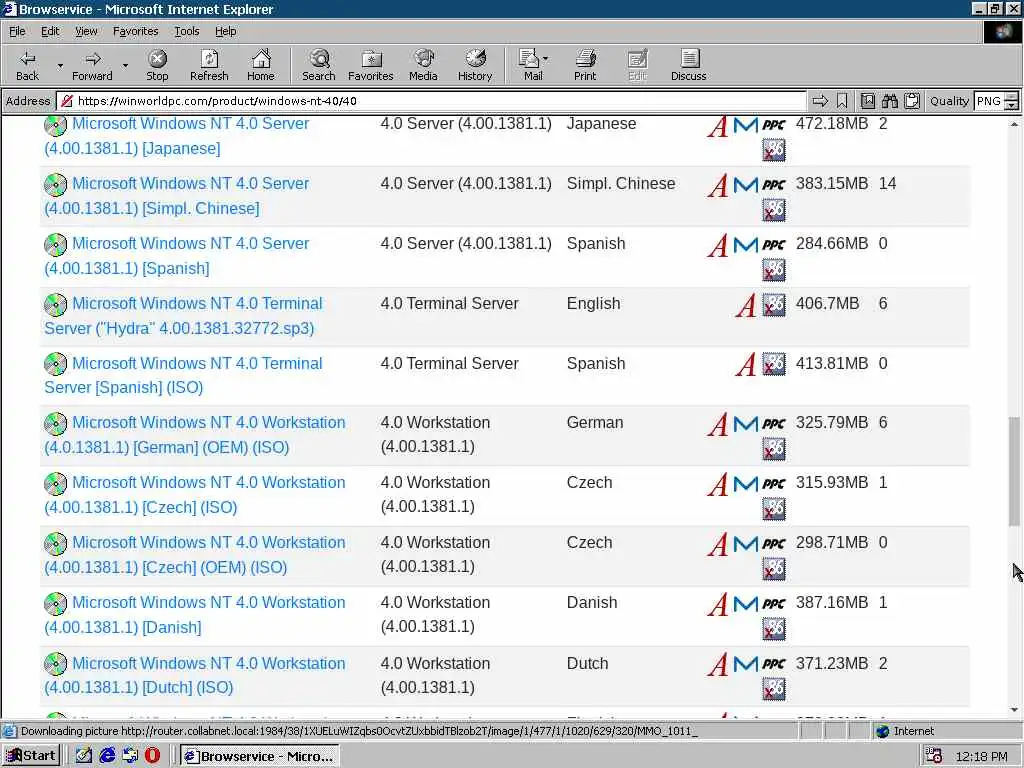Show the History pane

coord(475,65)
